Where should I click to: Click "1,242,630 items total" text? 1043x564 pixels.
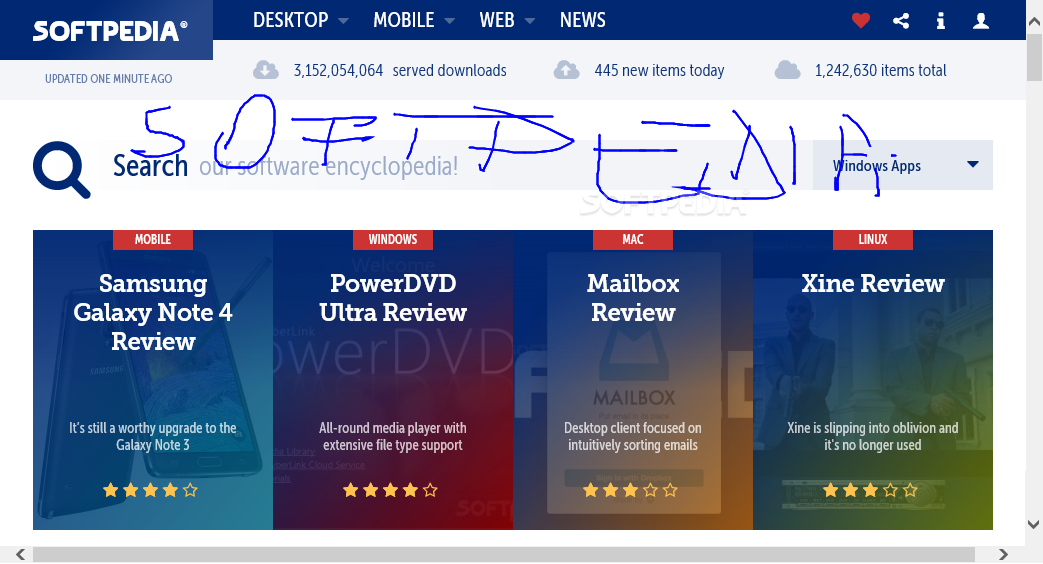881,70
